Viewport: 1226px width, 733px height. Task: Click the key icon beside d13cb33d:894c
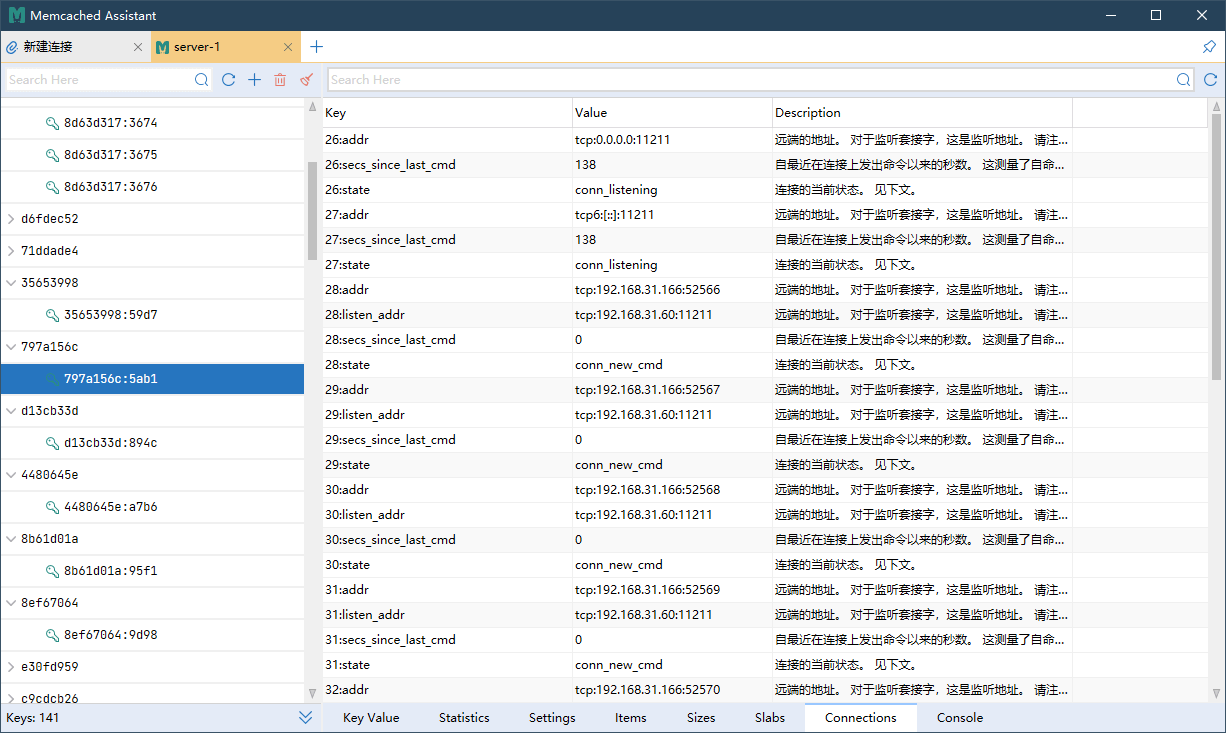(52, 443)
